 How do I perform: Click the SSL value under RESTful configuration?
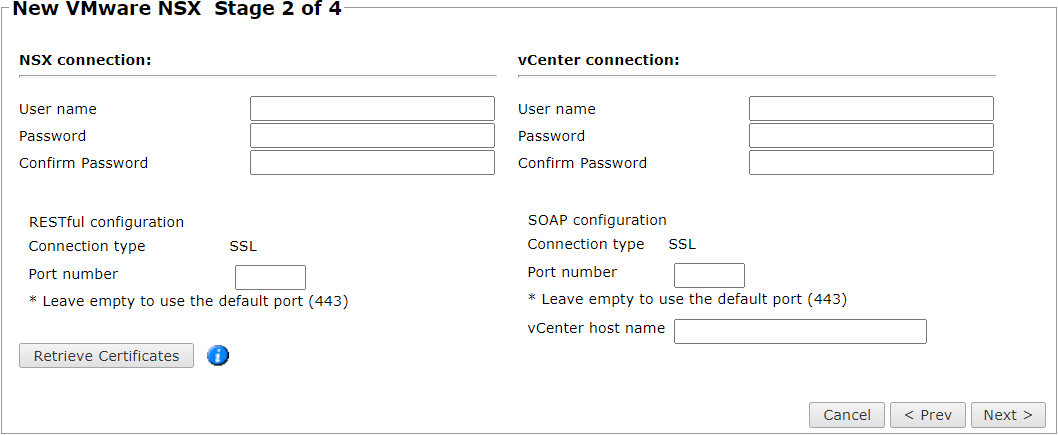(x=244, y=246)
